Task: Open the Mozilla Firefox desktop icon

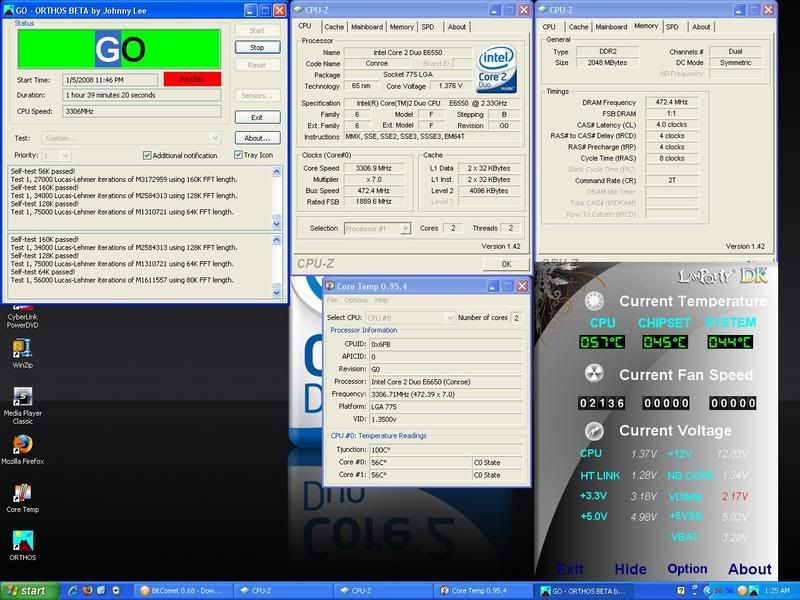Action: (22, 449)
